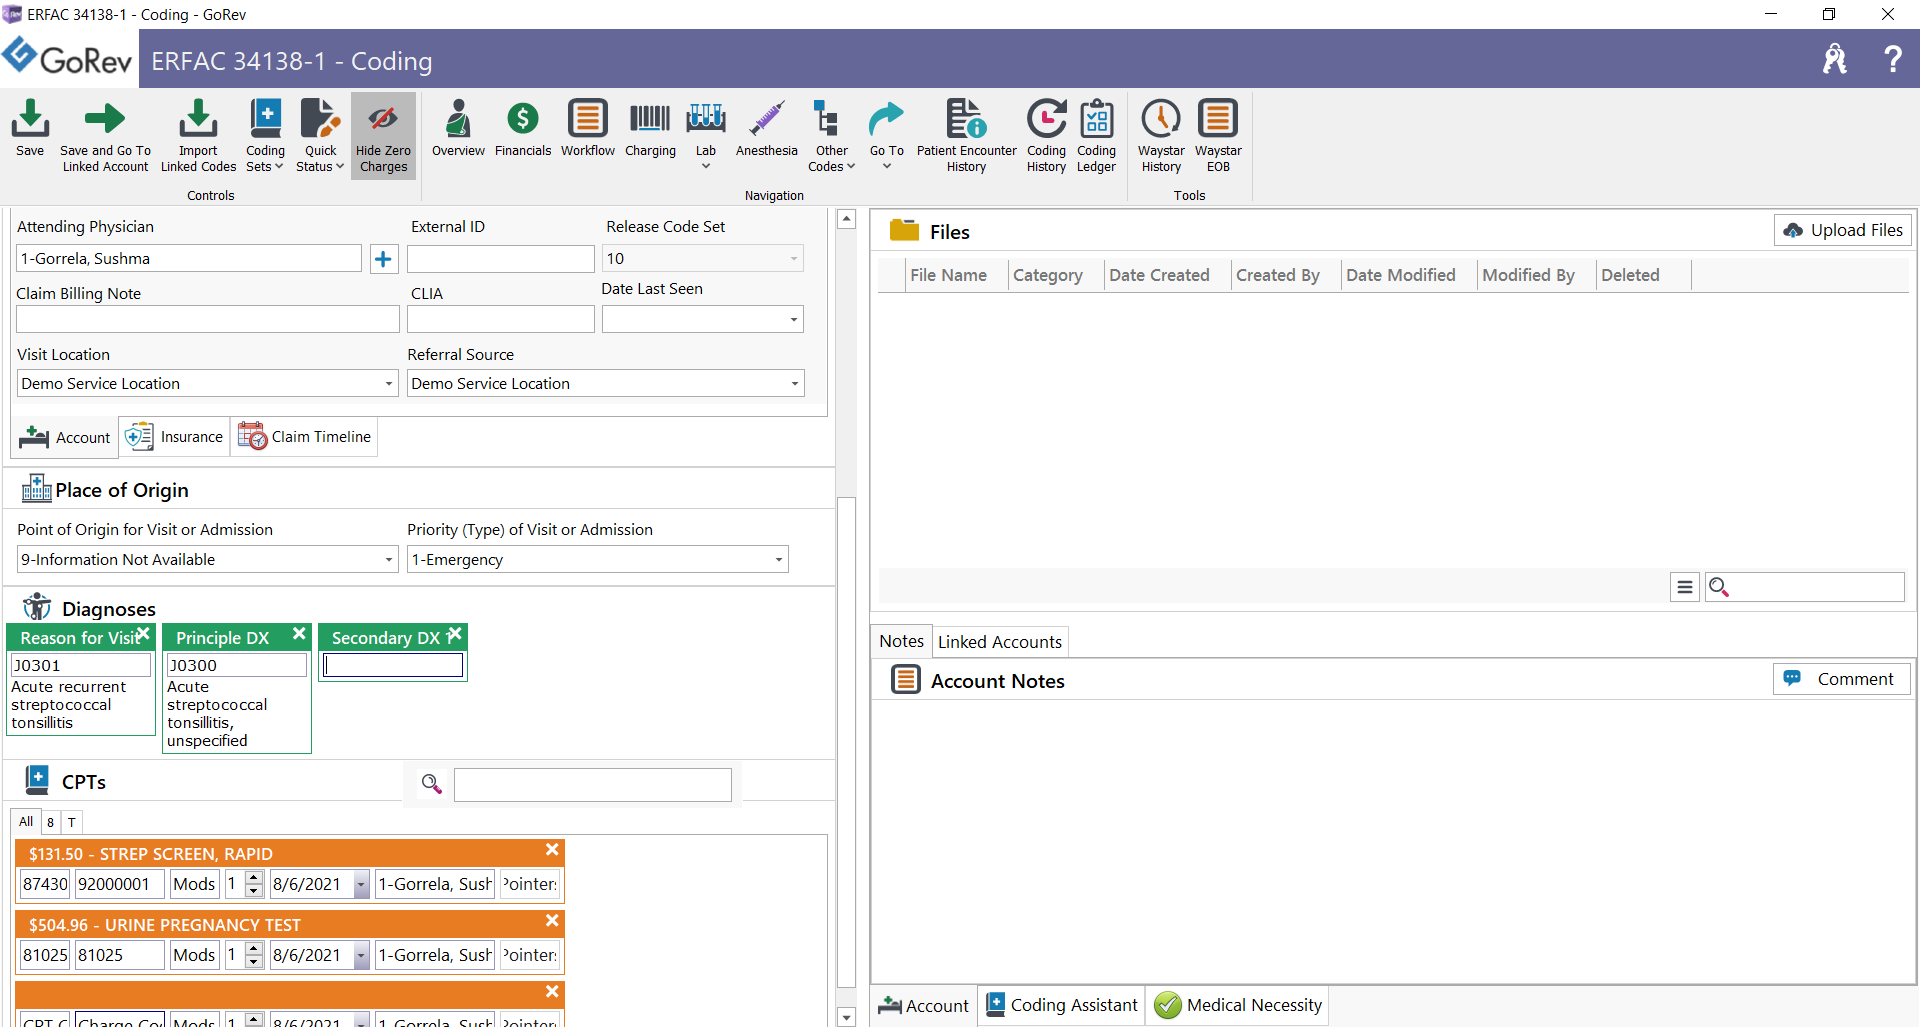Click the Claim Billing Note field
Screen dimensions: 1920x1027
(208, 319)
